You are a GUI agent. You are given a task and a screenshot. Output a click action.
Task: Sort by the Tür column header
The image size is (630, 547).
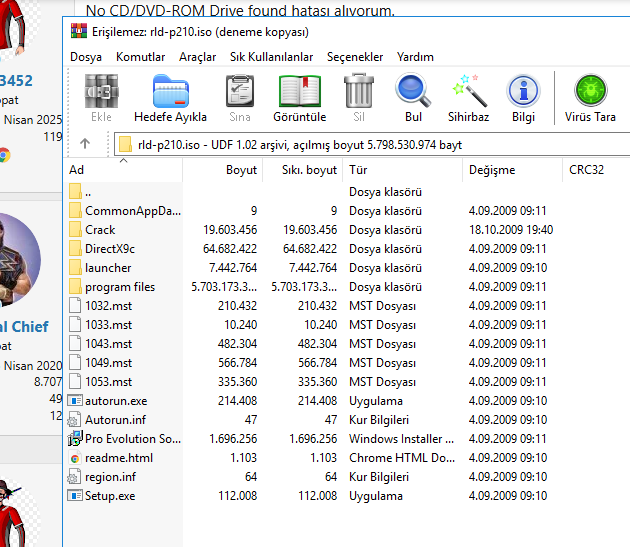point(403,170)
